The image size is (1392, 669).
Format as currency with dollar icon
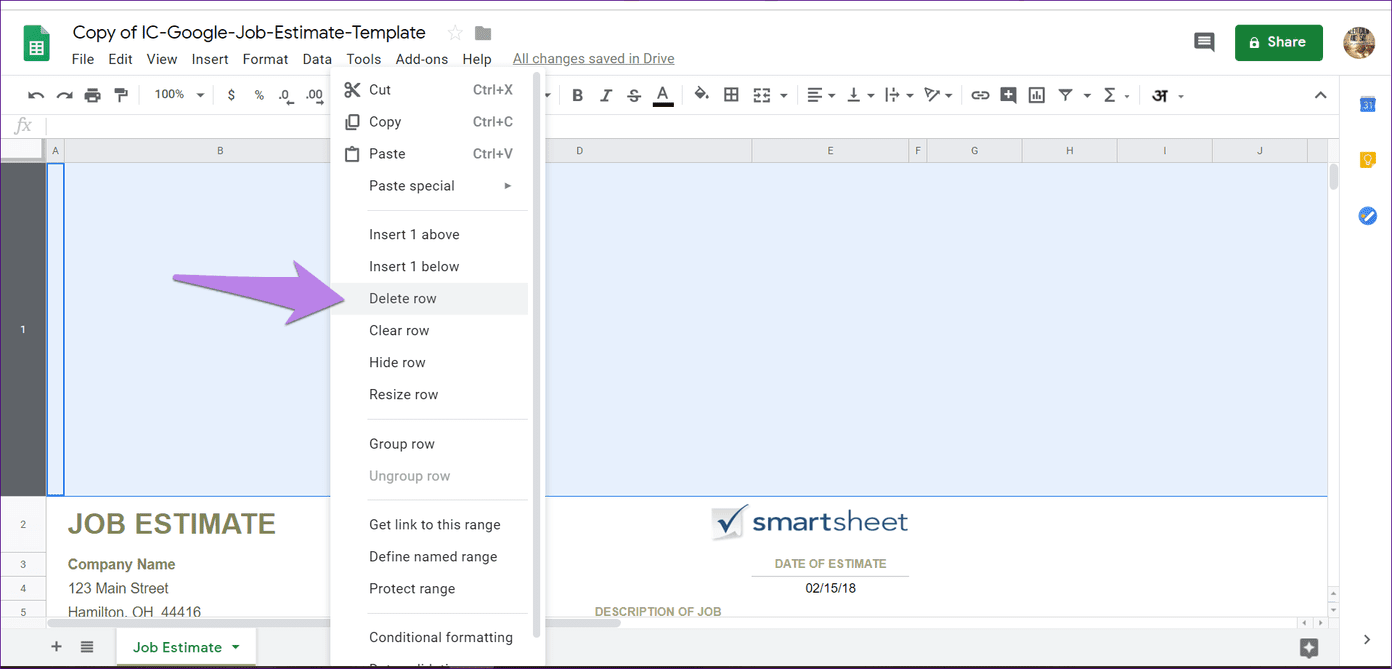pos(232,95)
